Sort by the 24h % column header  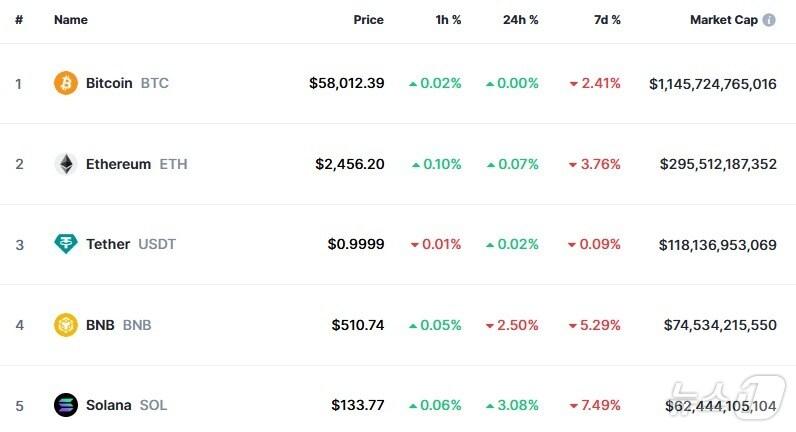point(520,20)
